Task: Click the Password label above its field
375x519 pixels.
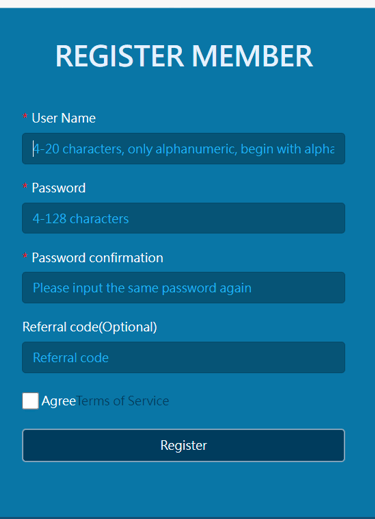Action: point(59,188)
